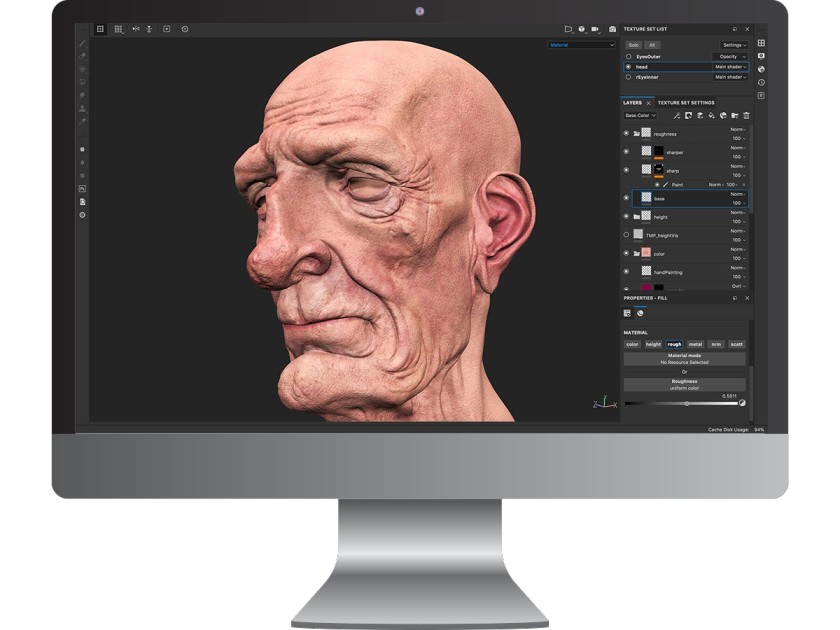Open the Opacity shader dropdown for EyesOuter
Screen dimensions: 840x630
tap(730, 56)
